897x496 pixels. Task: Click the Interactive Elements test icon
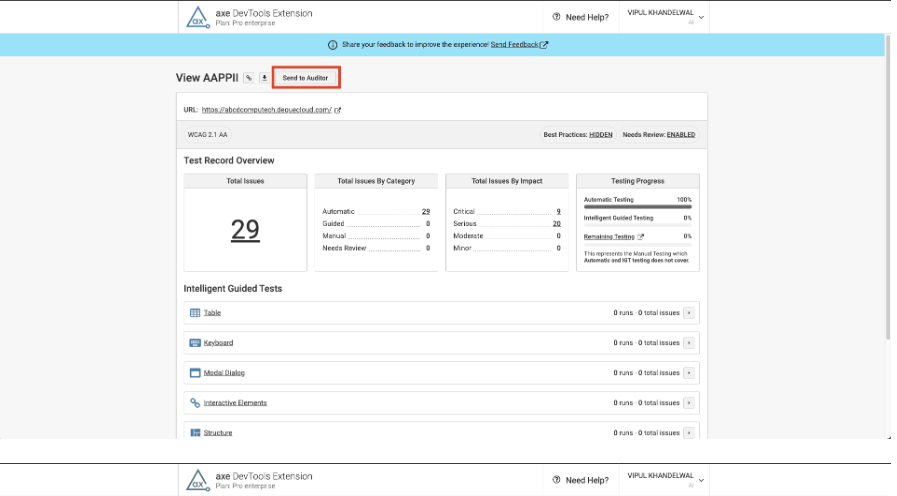tap(195, 403)
